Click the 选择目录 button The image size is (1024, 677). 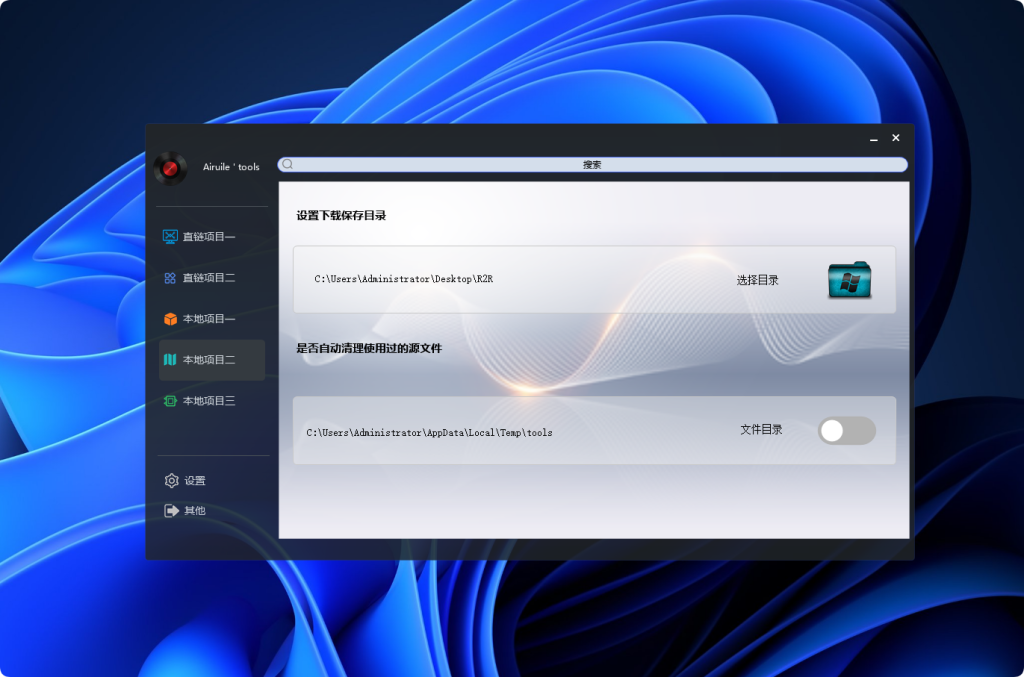point(758,280)
